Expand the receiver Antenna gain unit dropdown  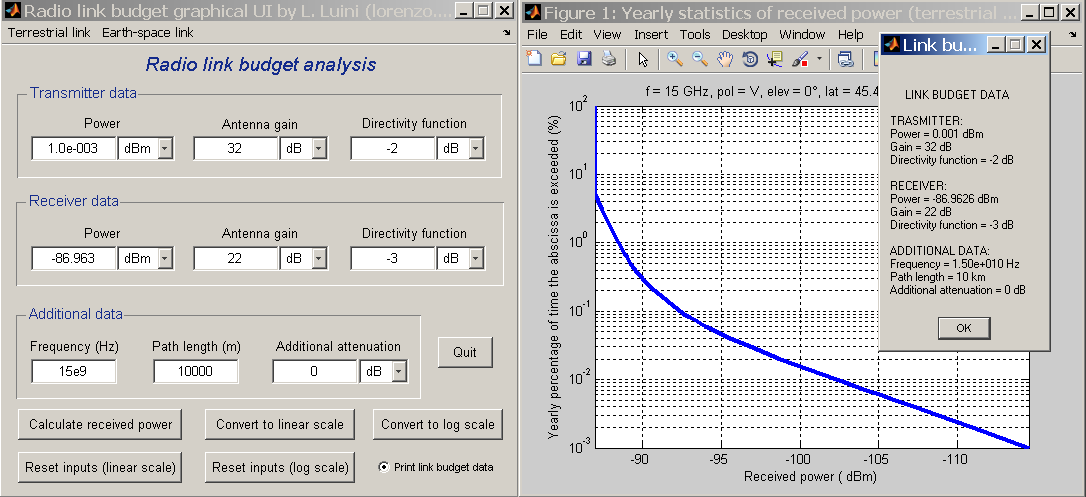tap(319, 259)
